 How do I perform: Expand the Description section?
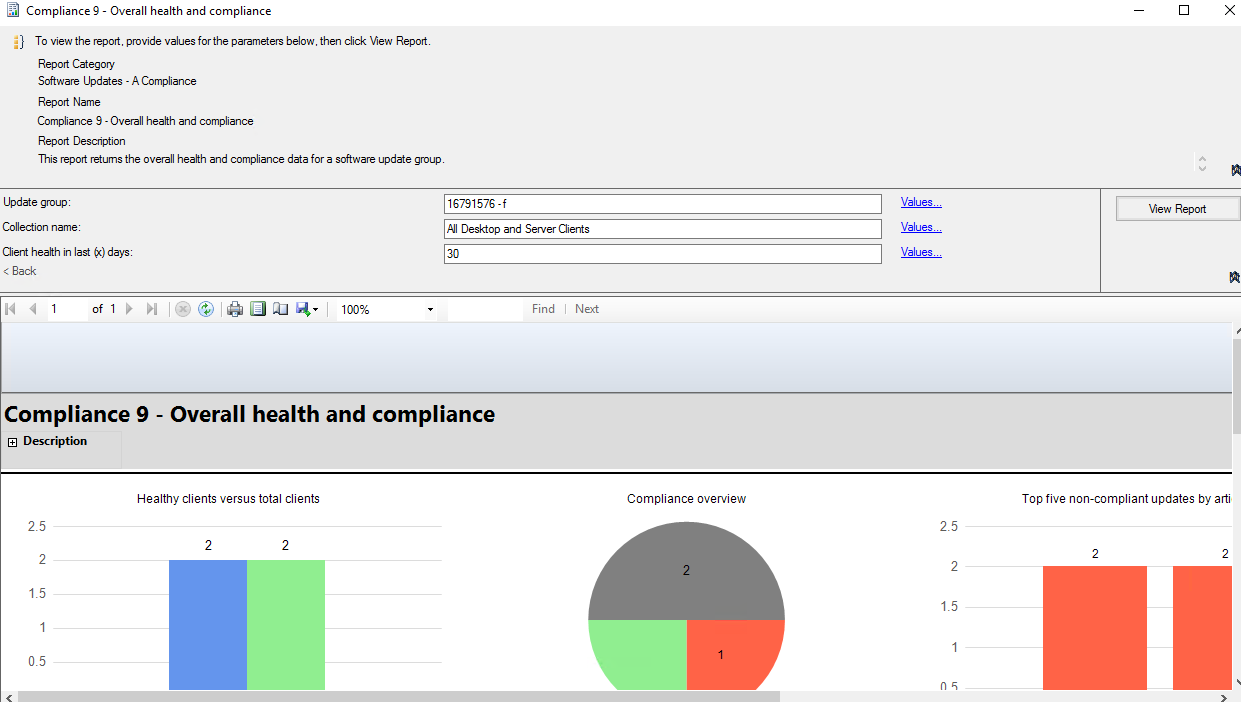pos(13,442)
